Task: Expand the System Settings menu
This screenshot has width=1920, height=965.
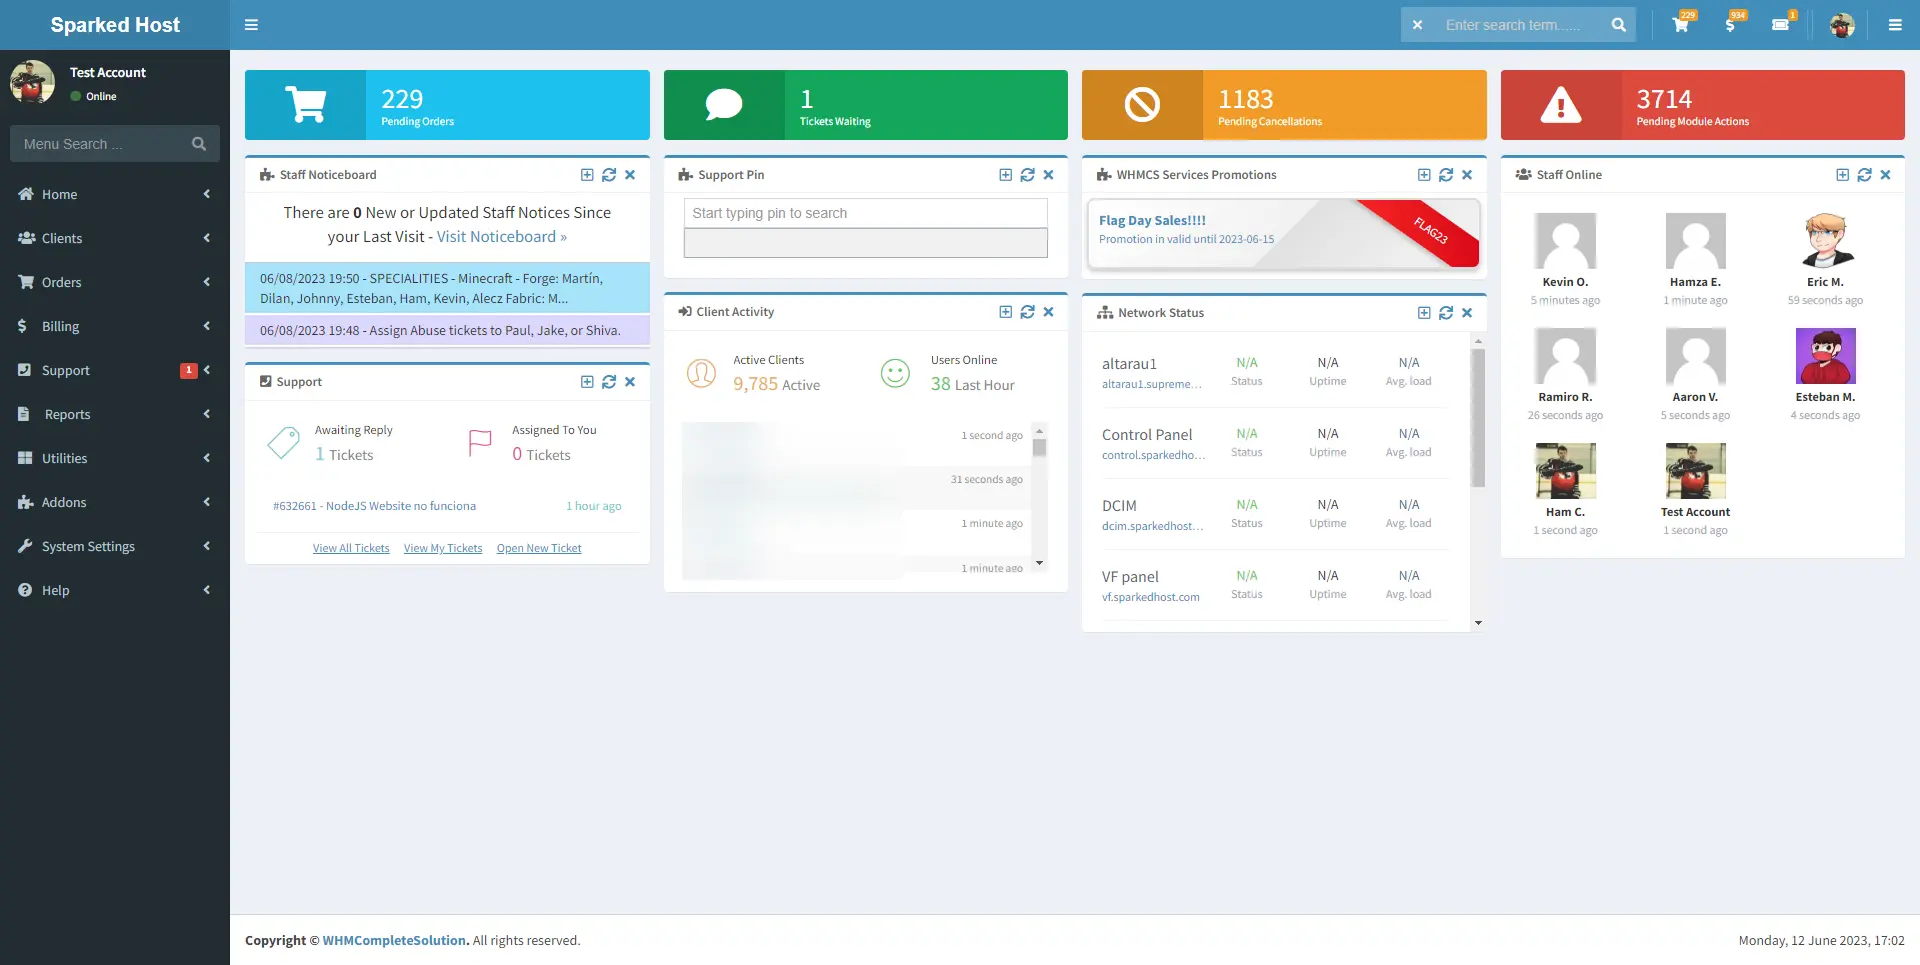Action: pos(115,546)
